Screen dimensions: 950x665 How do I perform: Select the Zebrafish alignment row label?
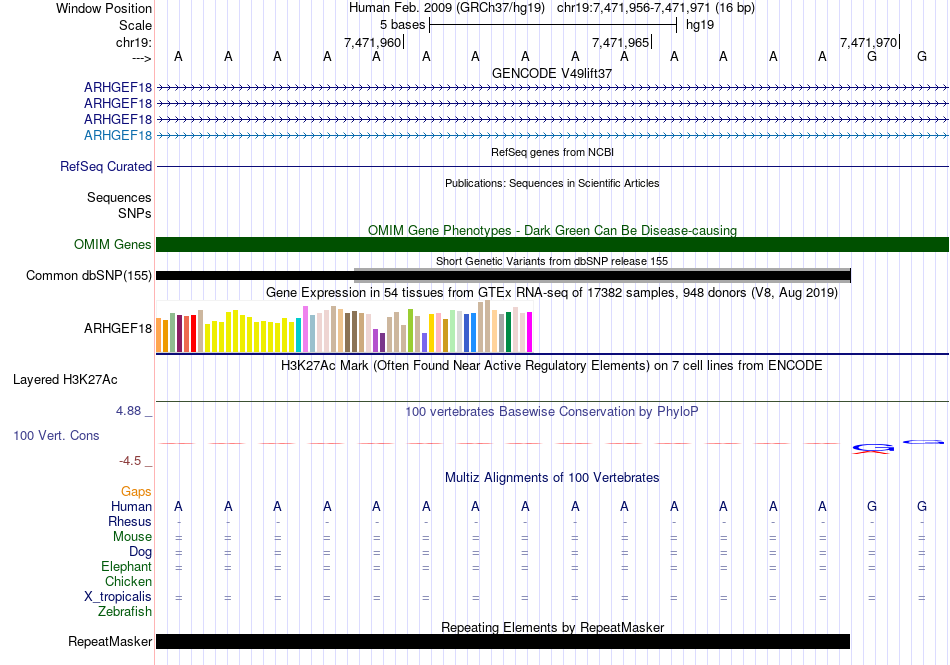[x=125, y=612]
